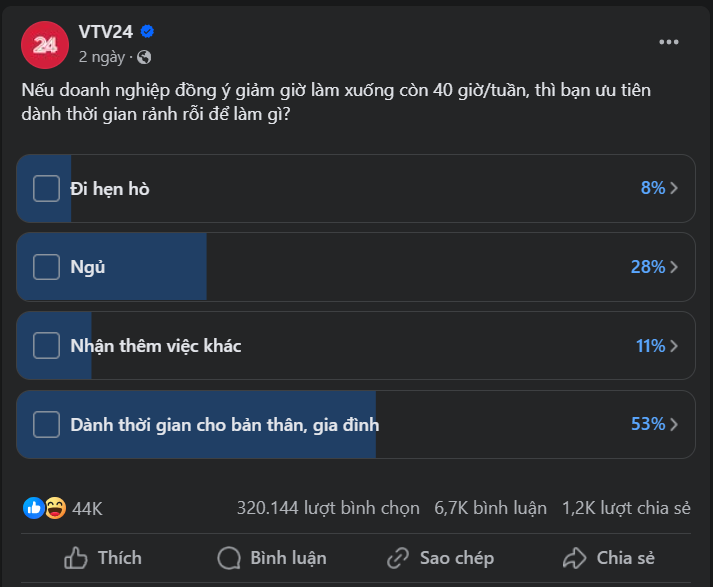Image resolution: width=713 pixels, height=587 pixels.
Task: Open the '2 ngày' post timestamp
Action: click(102, 57)
